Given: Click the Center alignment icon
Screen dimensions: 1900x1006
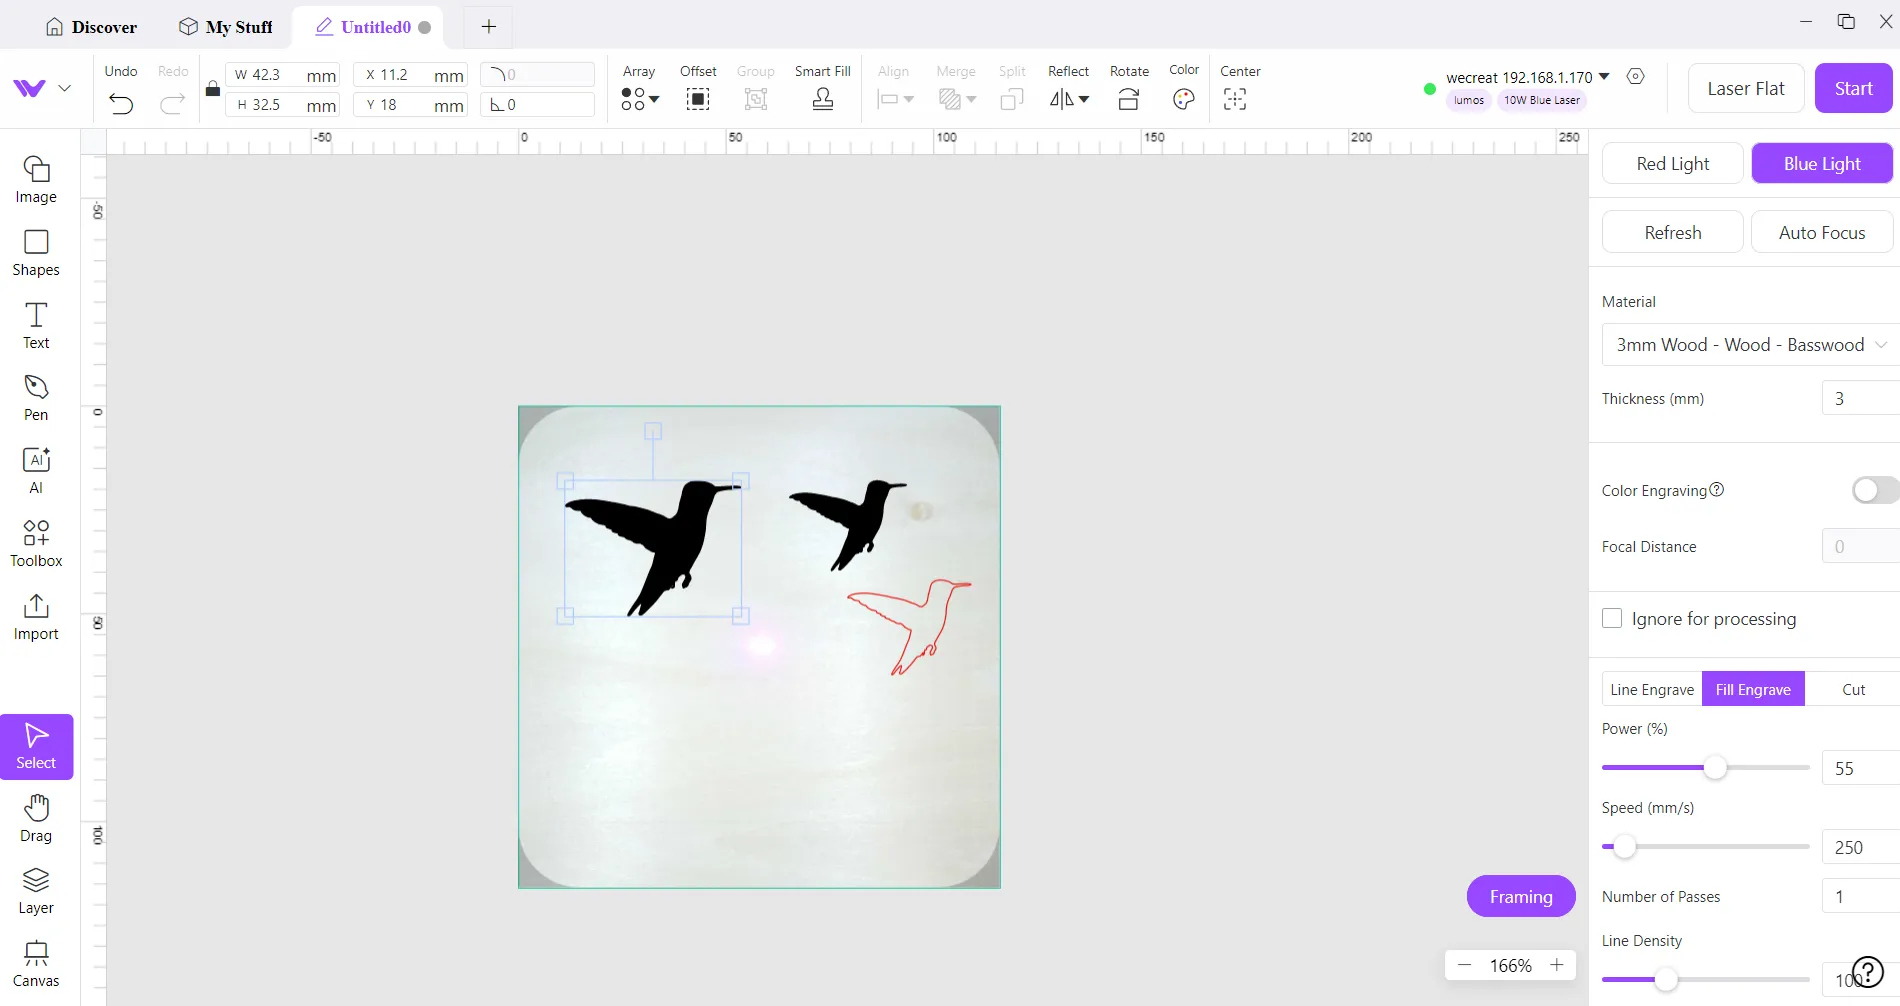Looking at the screenshot, I should [1235, 99].
